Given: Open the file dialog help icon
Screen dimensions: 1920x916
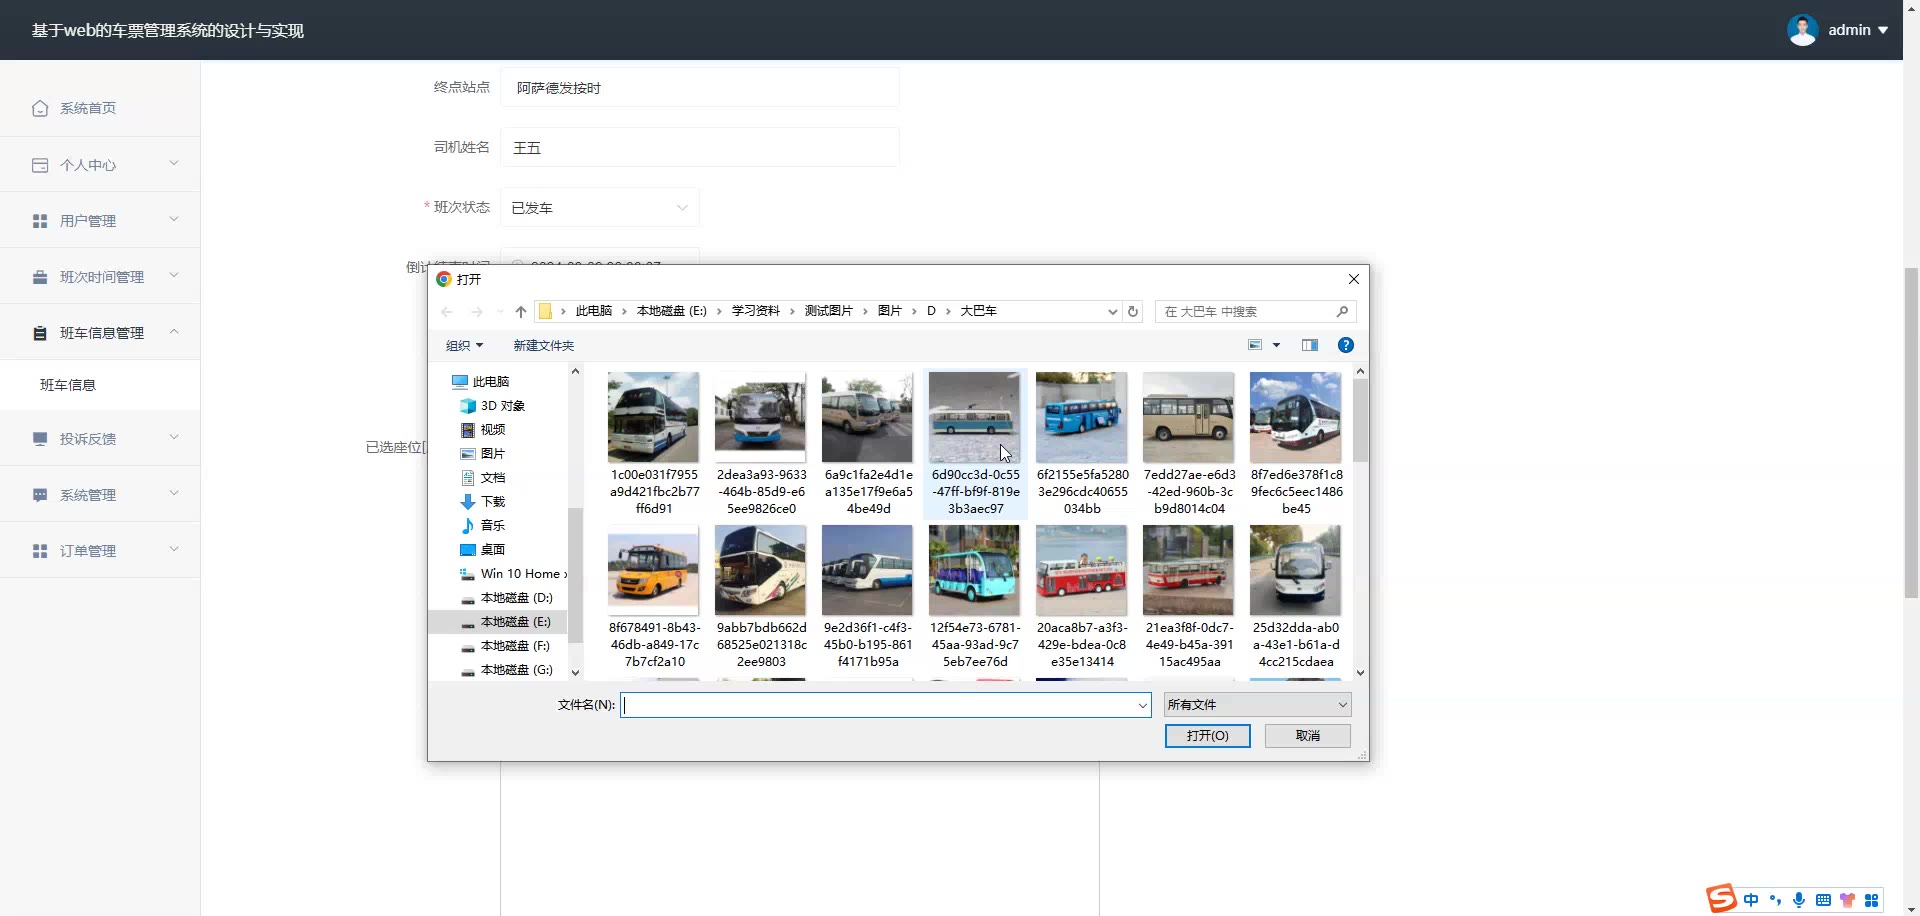Looking at the screenshot, I should [1346, 345].
